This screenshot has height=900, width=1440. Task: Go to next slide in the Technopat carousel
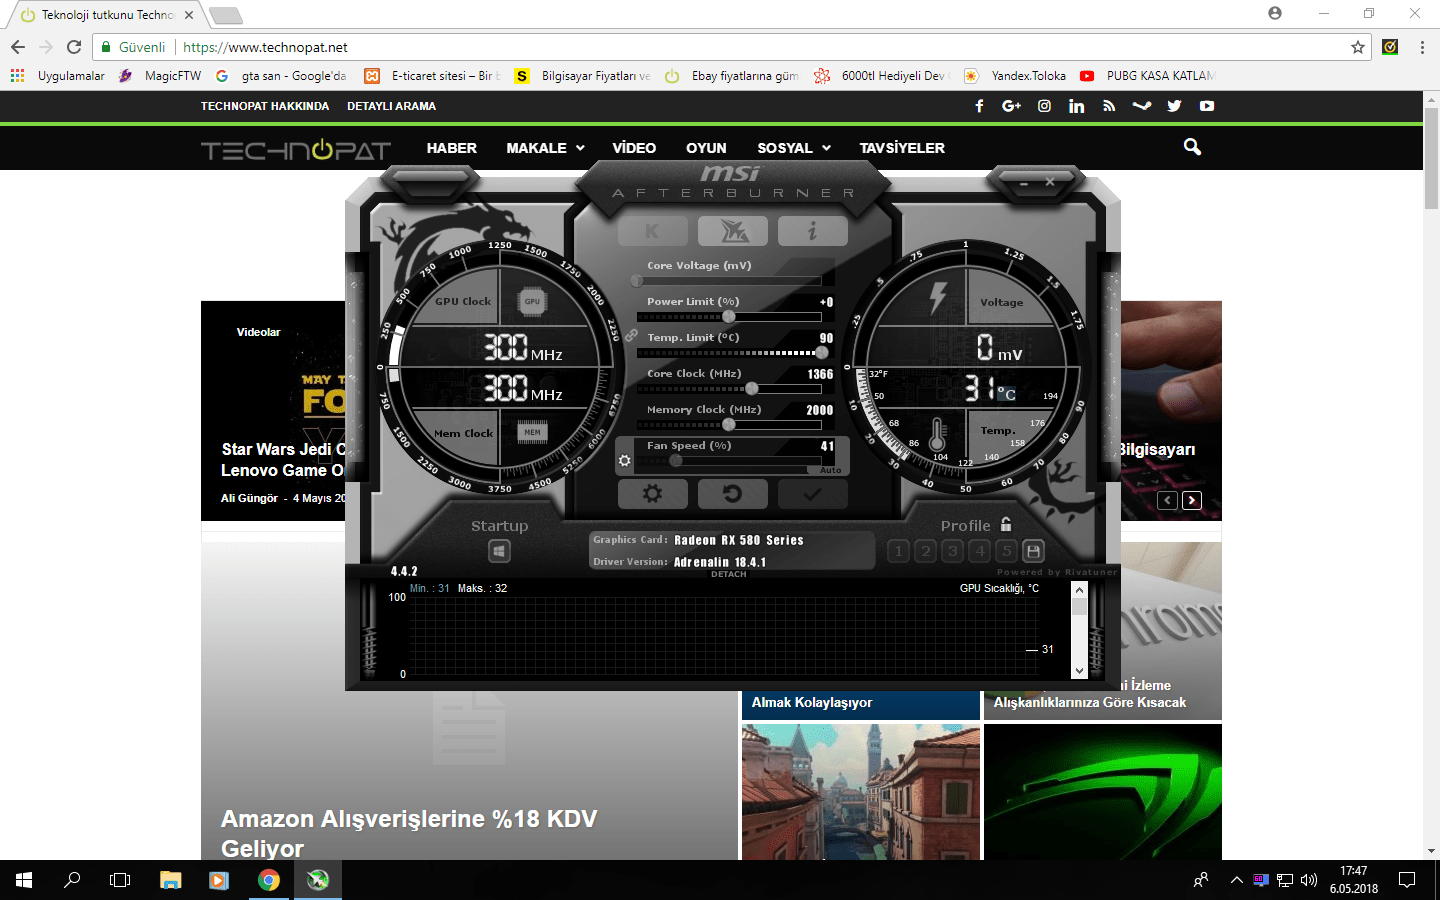click(x=1192, y=501)
